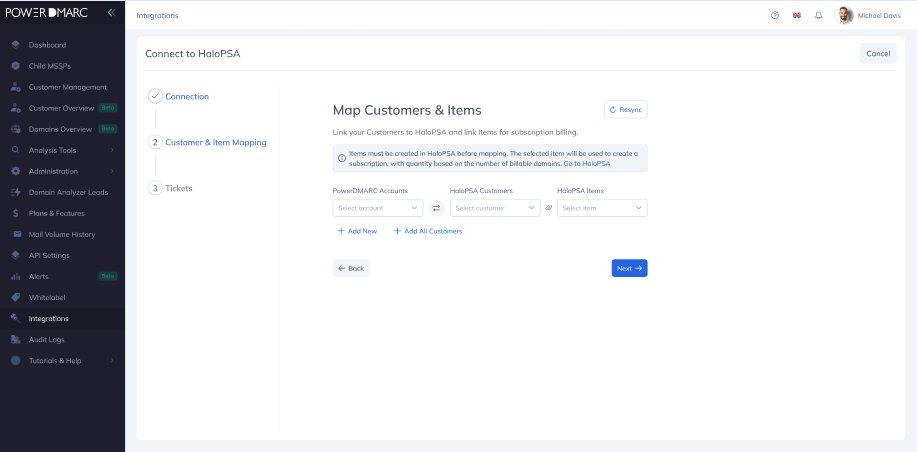The width and height of the screenshot is (917, 452).
Task: Open the Select customer dropdown
Action: (x=495, y=208)
